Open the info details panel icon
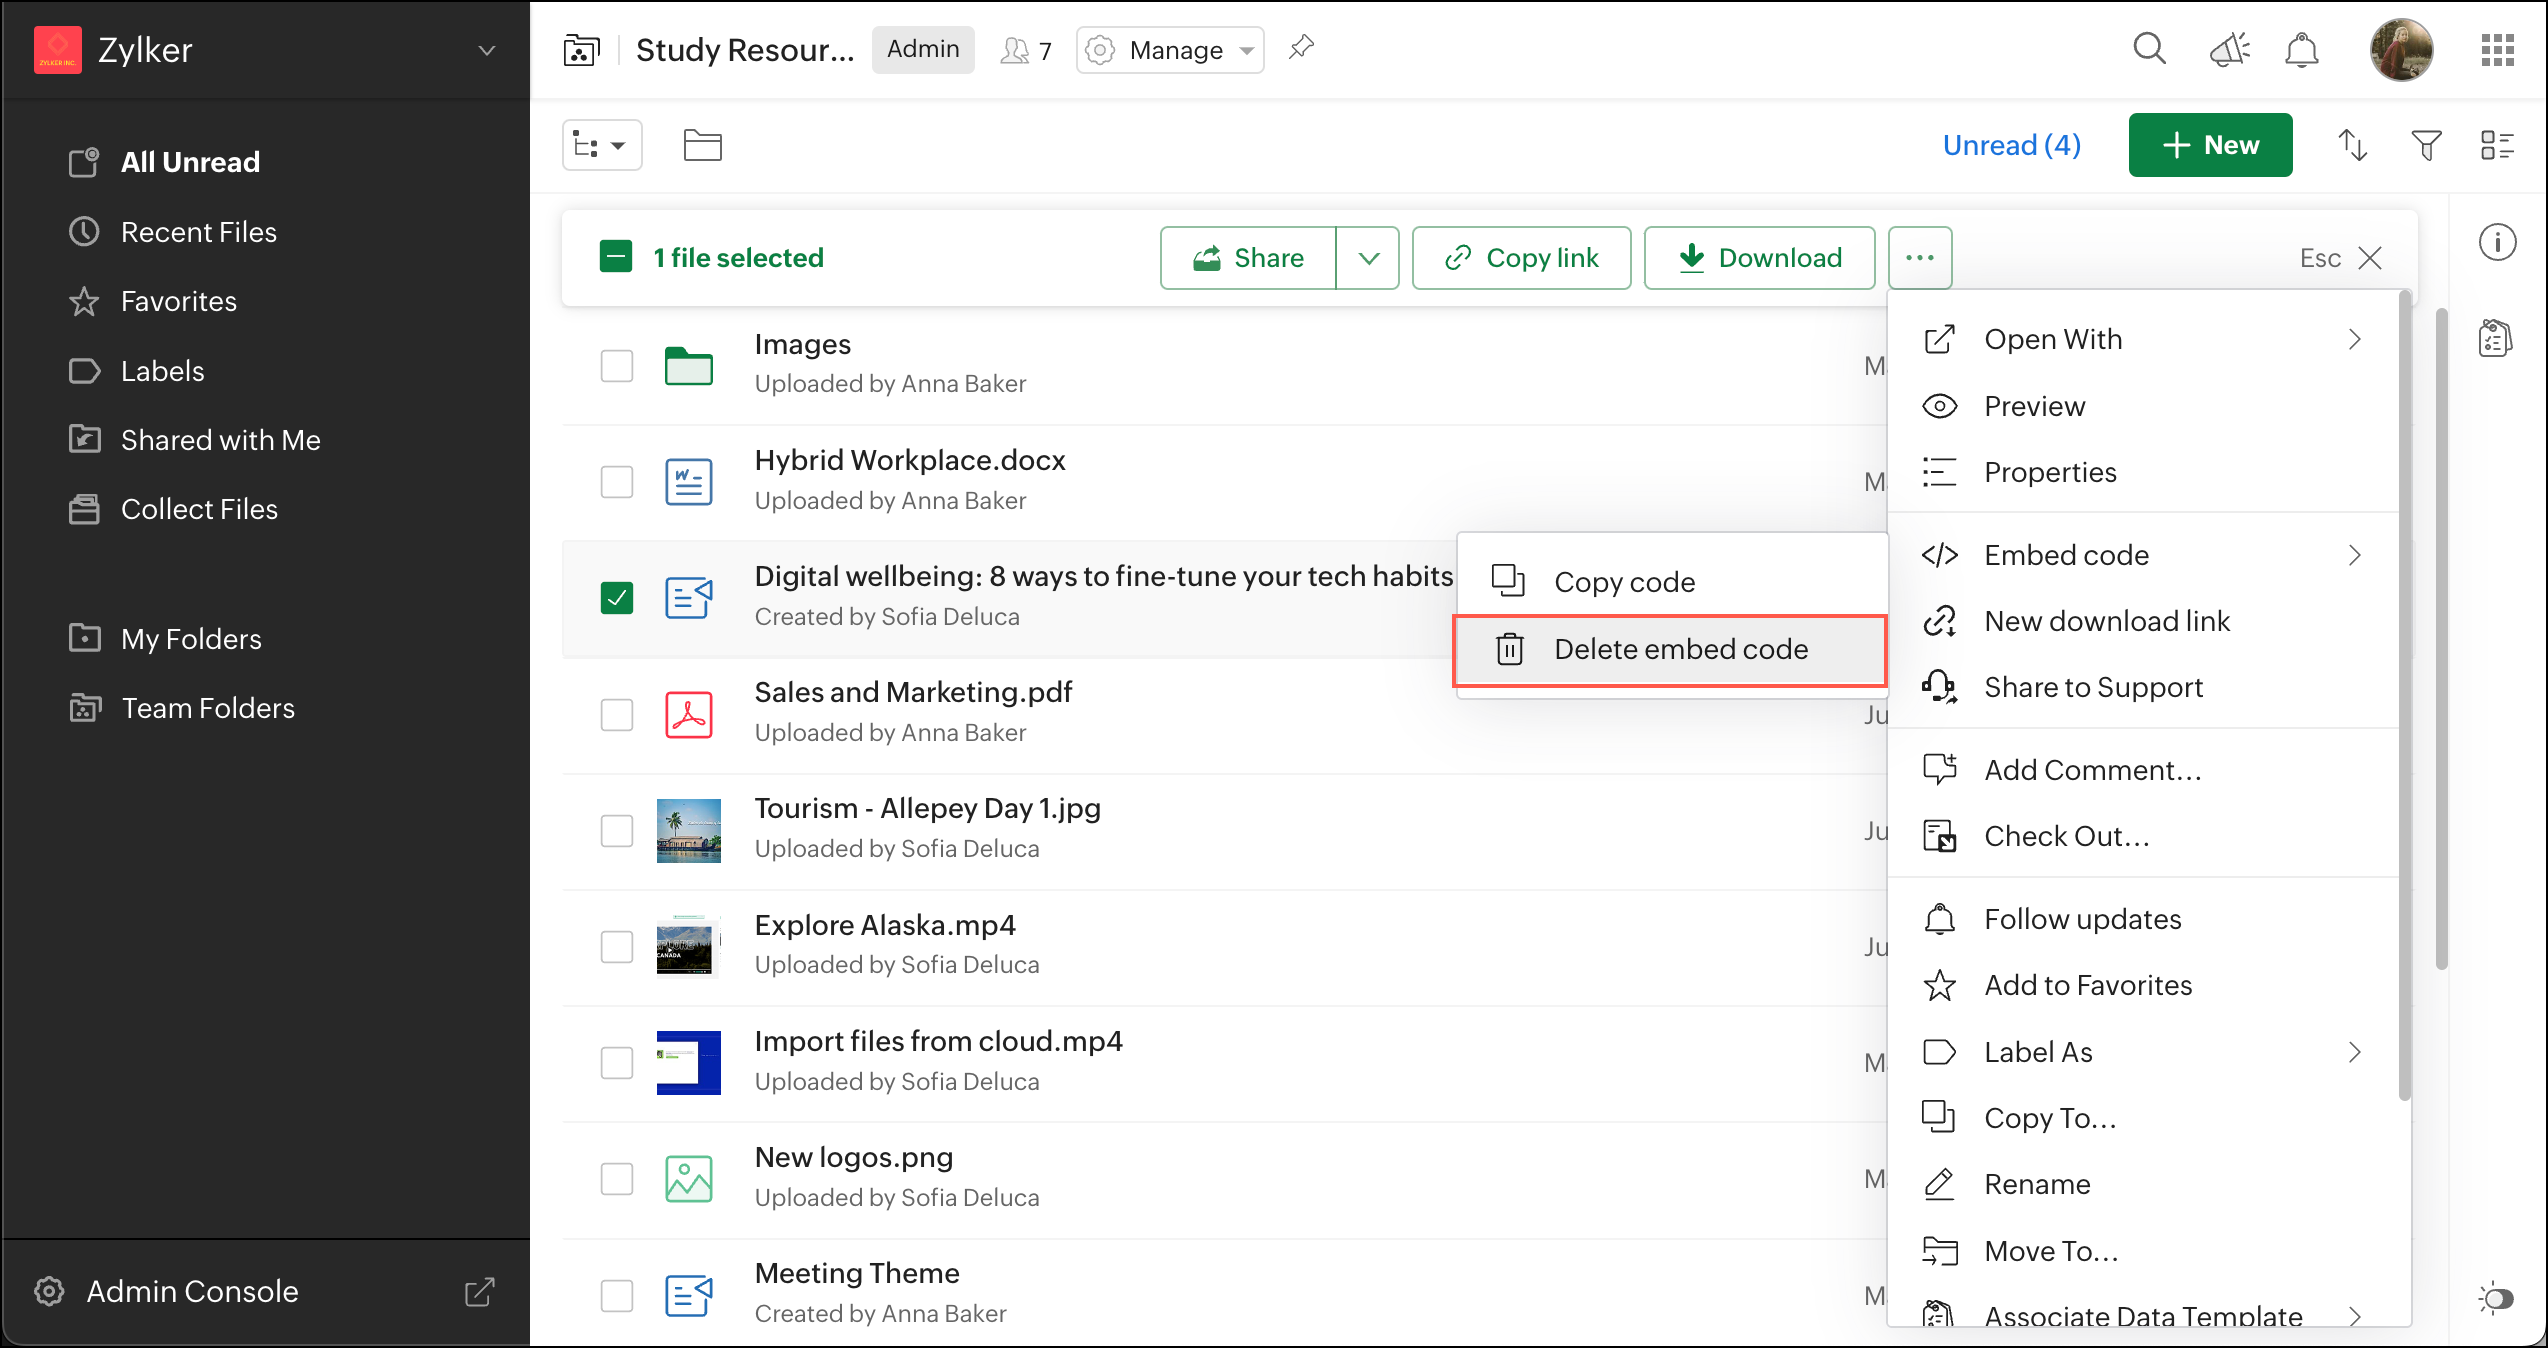This screenshot has width=2548, height=1348. (x=2497, y=242)
